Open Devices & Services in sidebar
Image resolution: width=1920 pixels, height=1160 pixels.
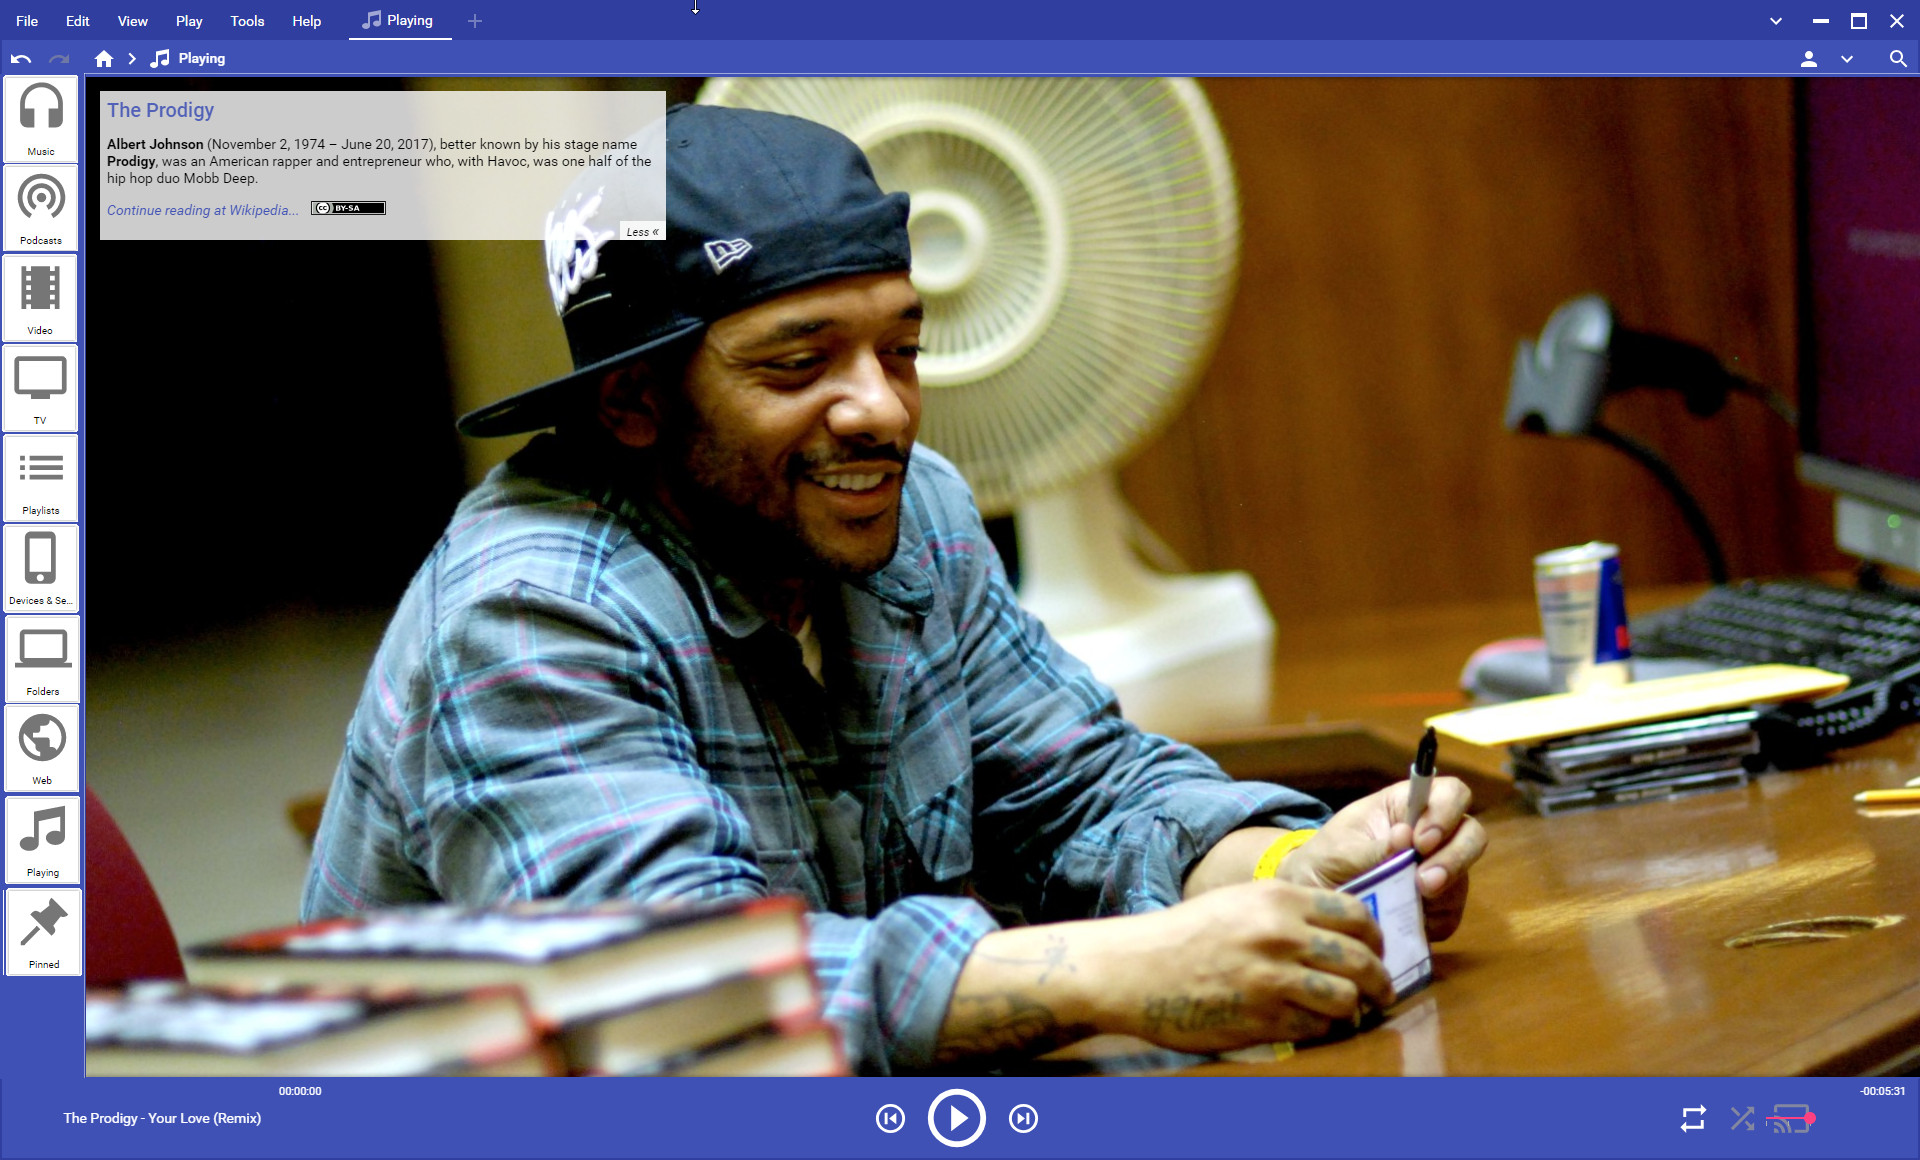click(x=41, y=568)
